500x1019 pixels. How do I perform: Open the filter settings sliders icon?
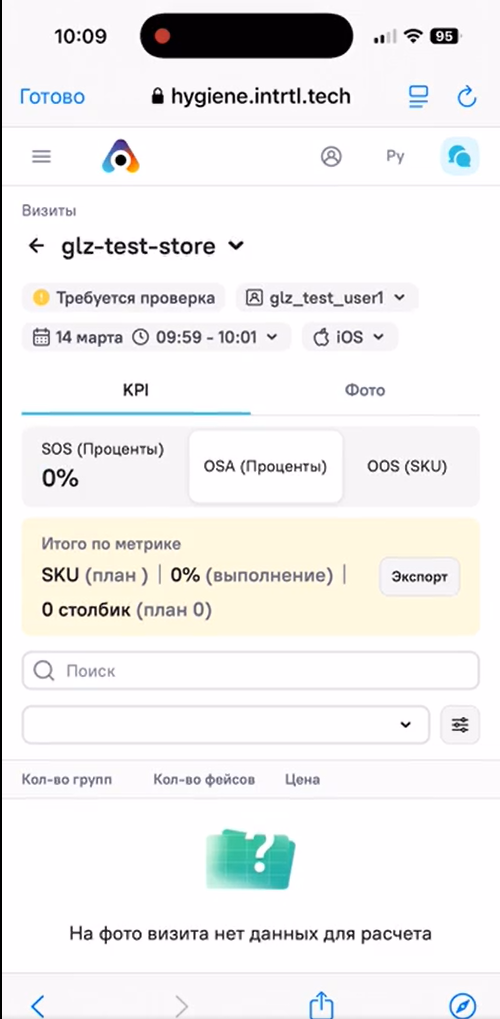pyautogui.click(x=460, y=725)
